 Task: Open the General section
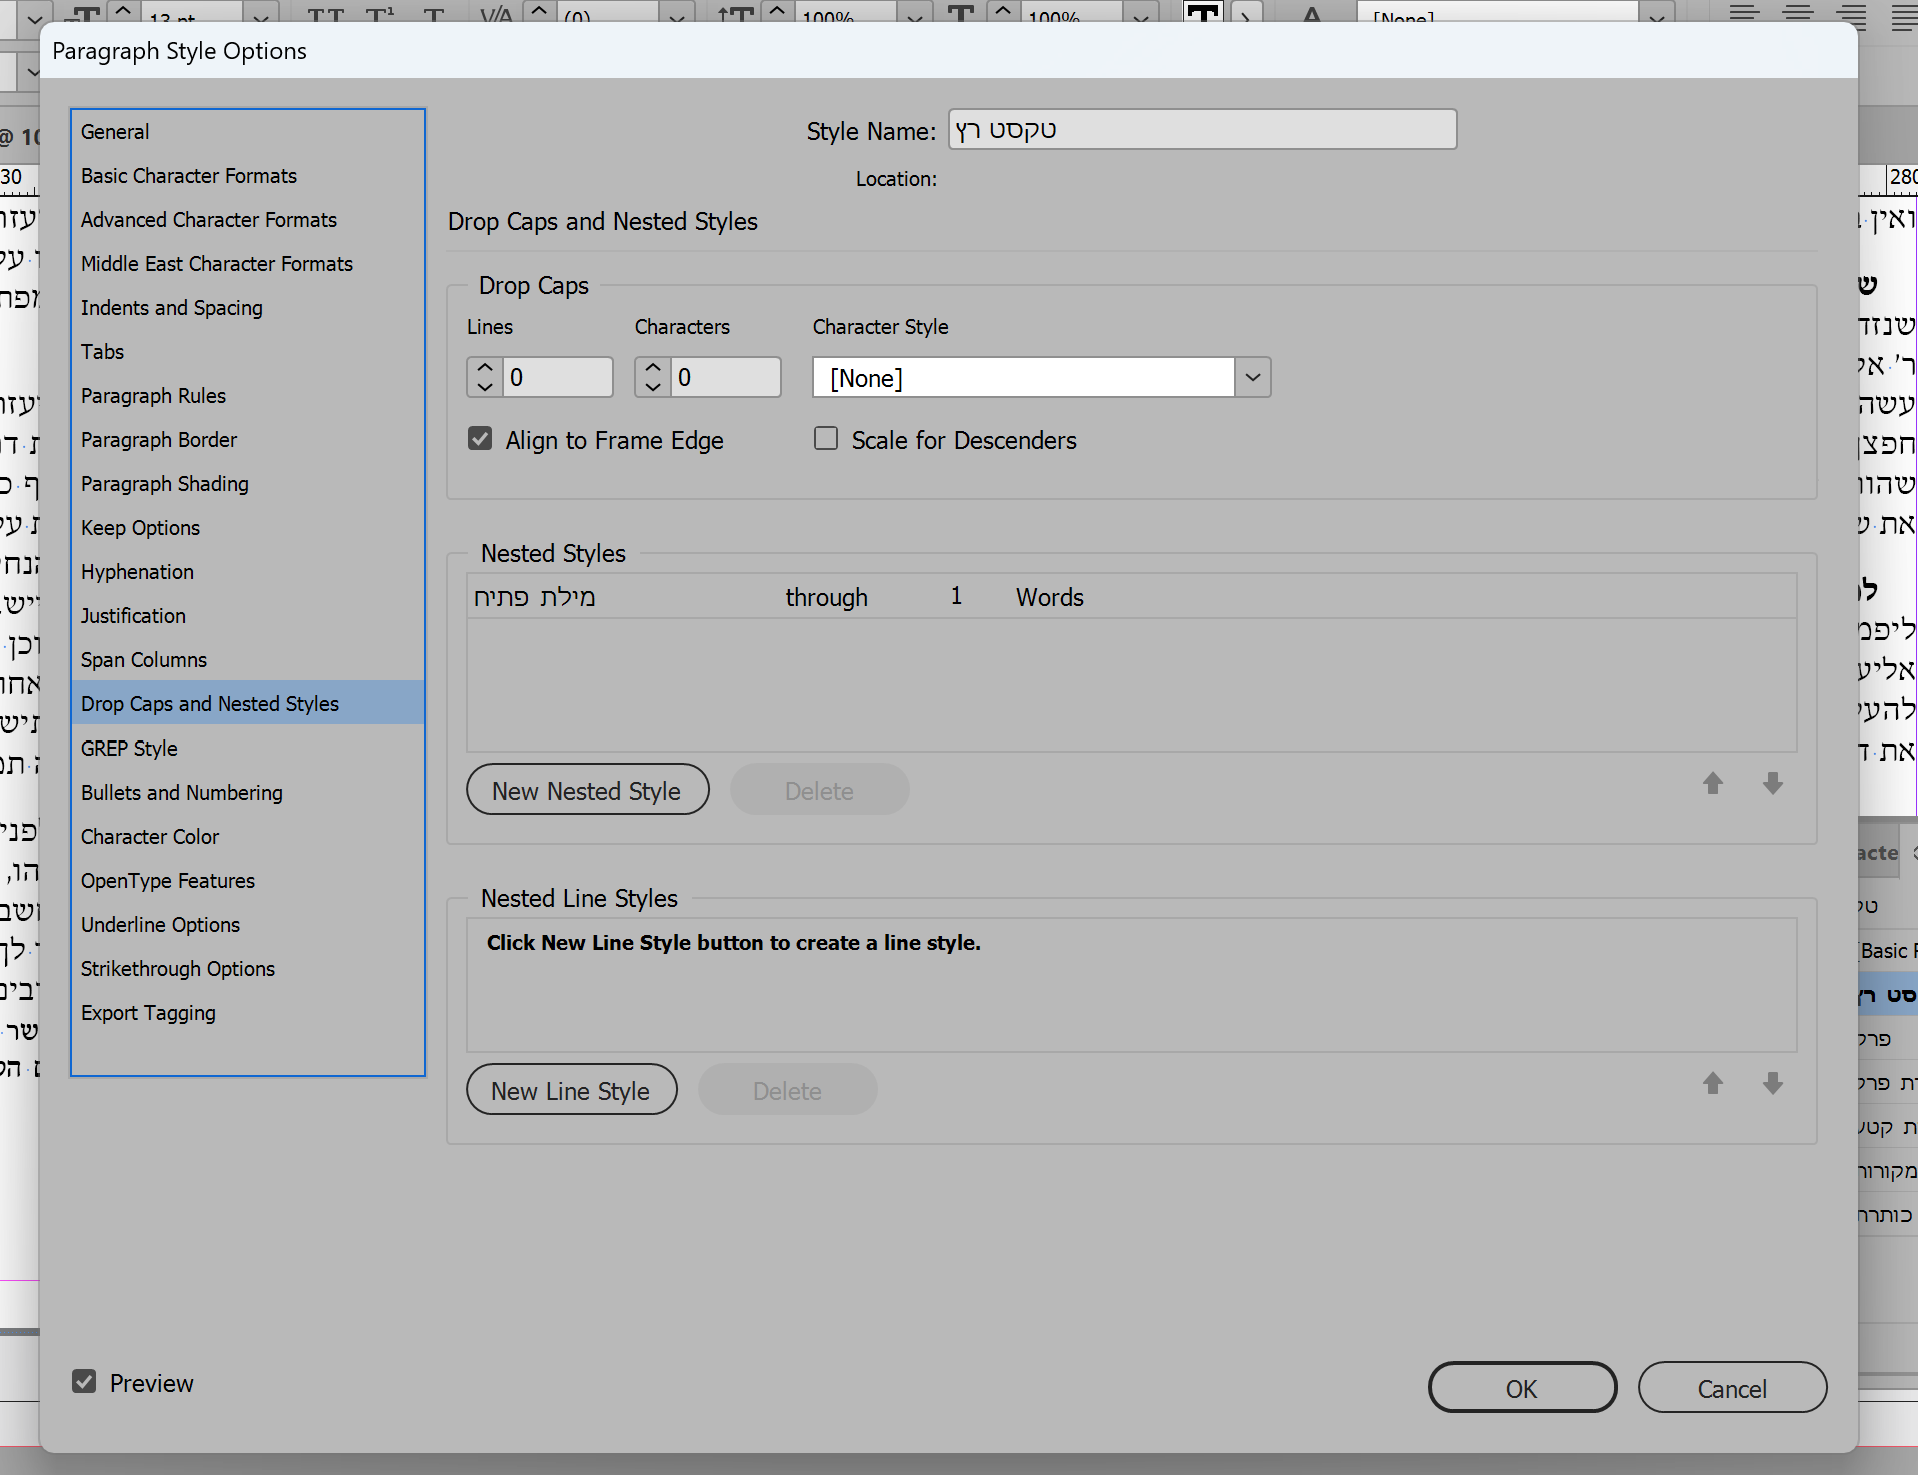248,132
